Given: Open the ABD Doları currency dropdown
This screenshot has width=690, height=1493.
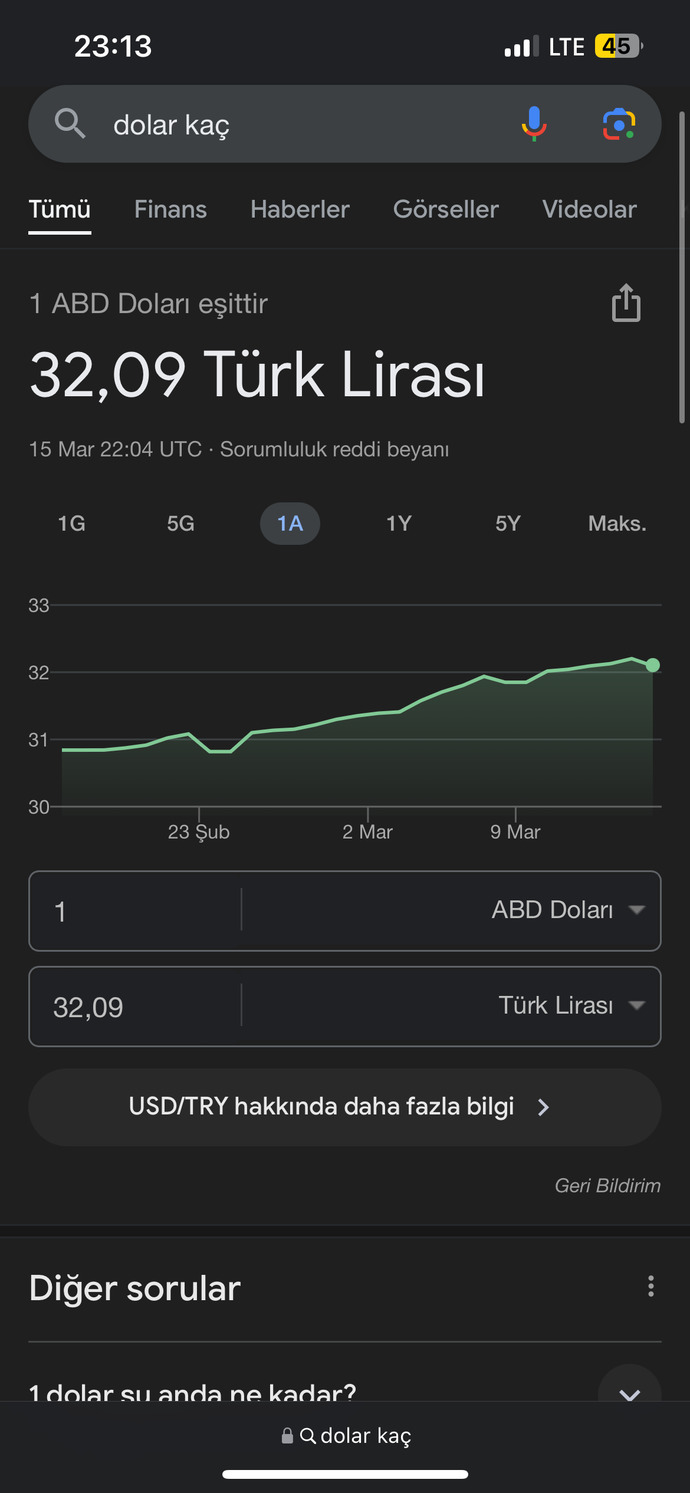Looking at the screenshot, I should [x=567, y=910].
